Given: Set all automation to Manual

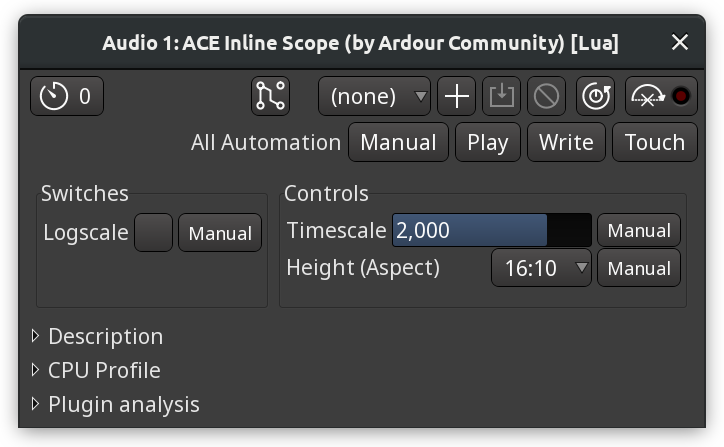Looking at the screenshot, I should point(398,142).
